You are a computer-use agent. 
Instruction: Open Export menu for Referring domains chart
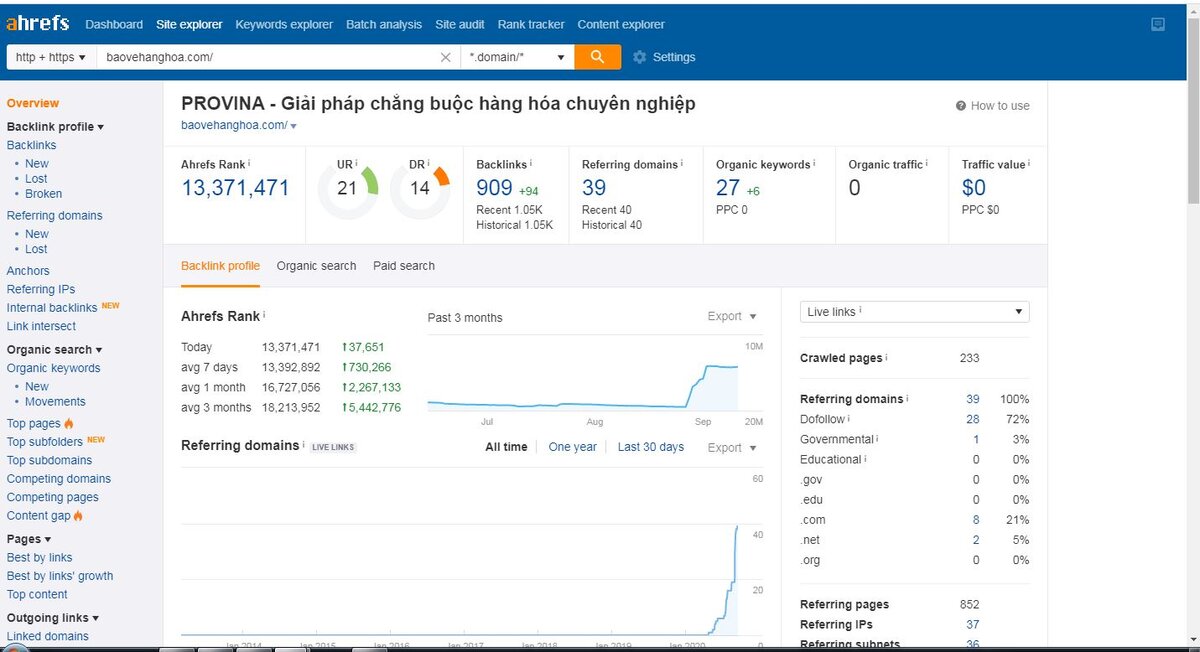click(732, 448)
